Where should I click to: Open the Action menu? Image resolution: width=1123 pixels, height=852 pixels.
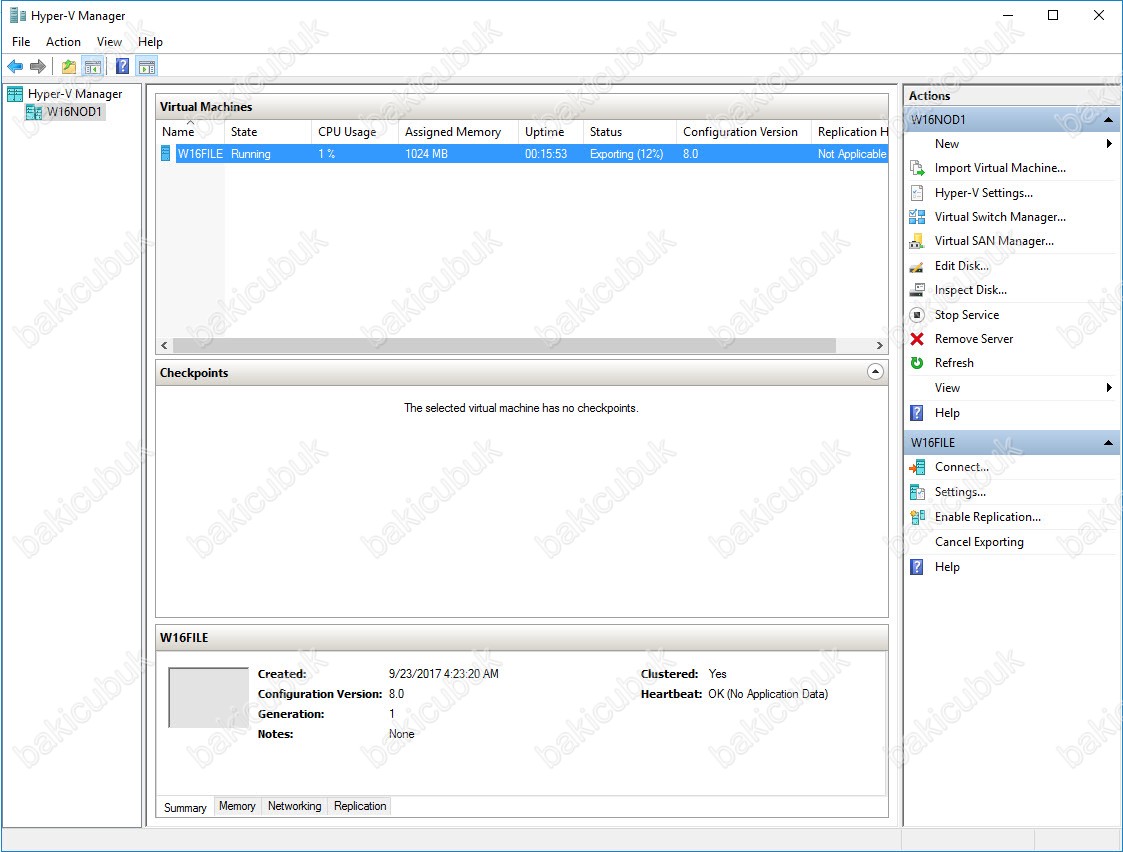63,42
